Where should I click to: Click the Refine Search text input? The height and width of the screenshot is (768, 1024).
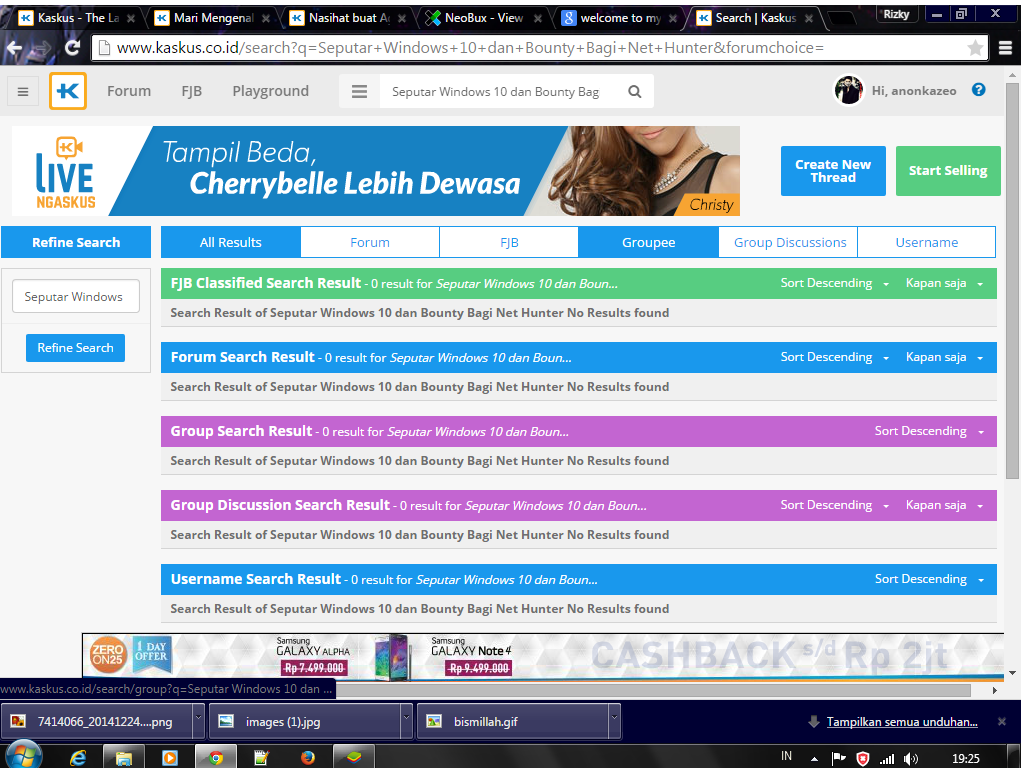point(76,296)
